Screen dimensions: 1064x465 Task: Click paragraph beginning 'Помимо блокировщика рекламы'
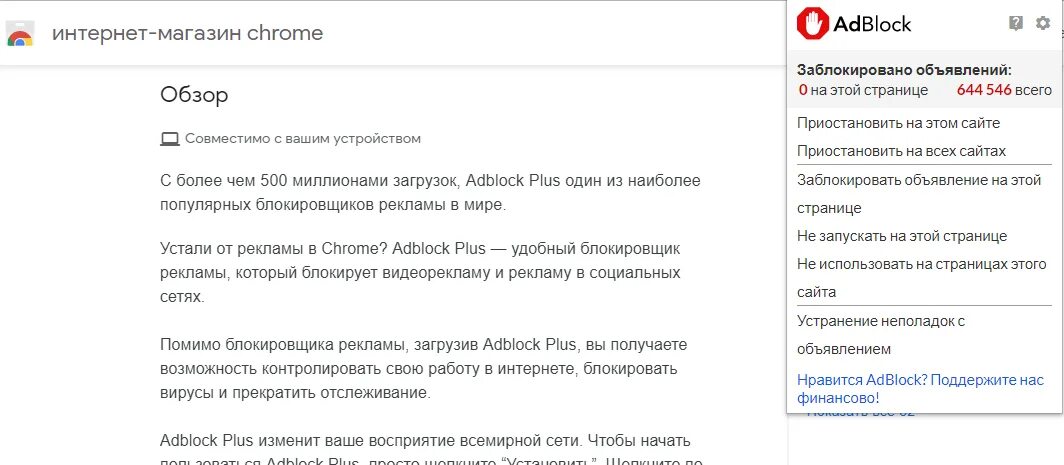click(424, 369)
